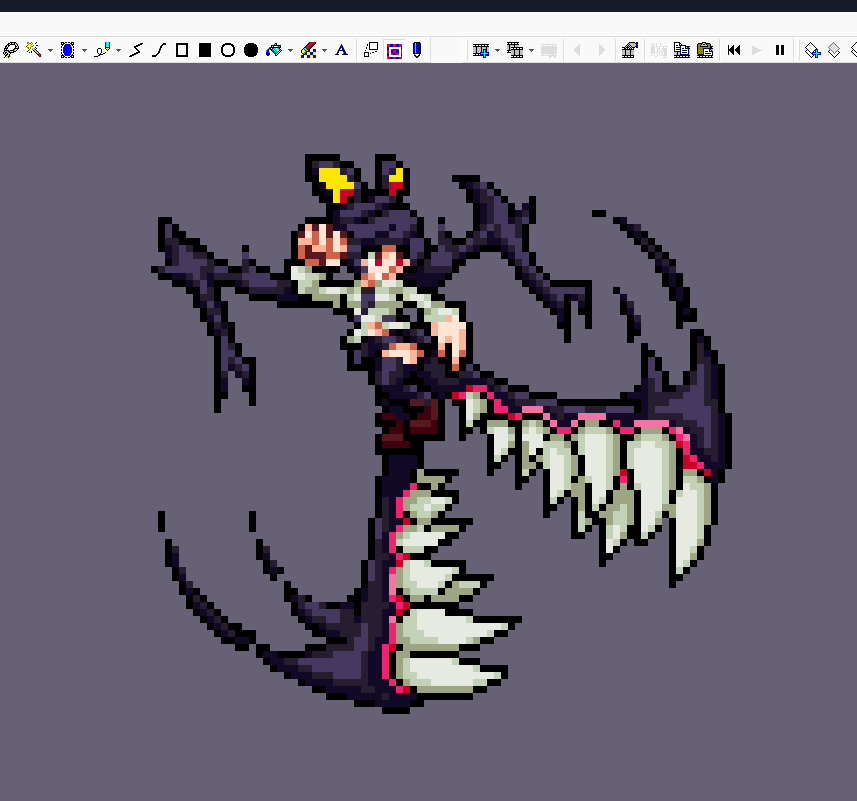This screenshot has height=801, width=857.
Task: Expand the selection shape dropdown arrow
Action: click(84, 51)
